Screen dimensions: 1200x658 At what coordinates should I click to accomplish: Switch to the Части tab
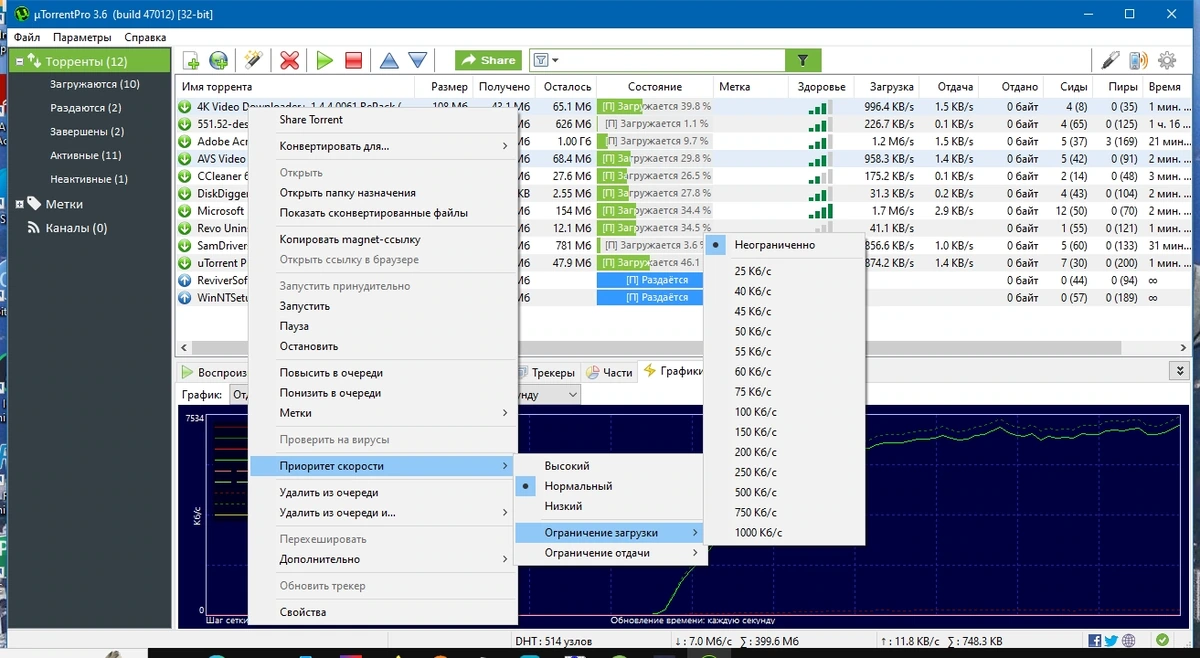609,372
